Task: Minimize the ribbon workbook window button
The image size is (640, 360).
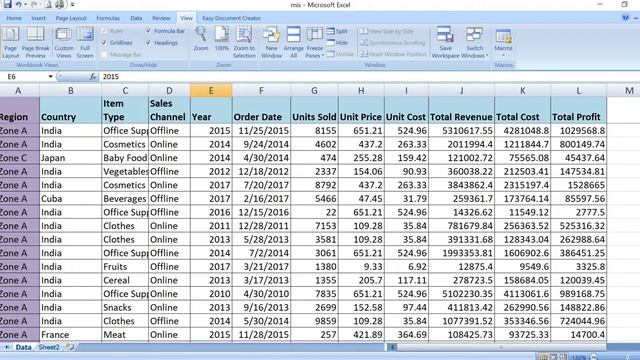Action: point(635,18)
